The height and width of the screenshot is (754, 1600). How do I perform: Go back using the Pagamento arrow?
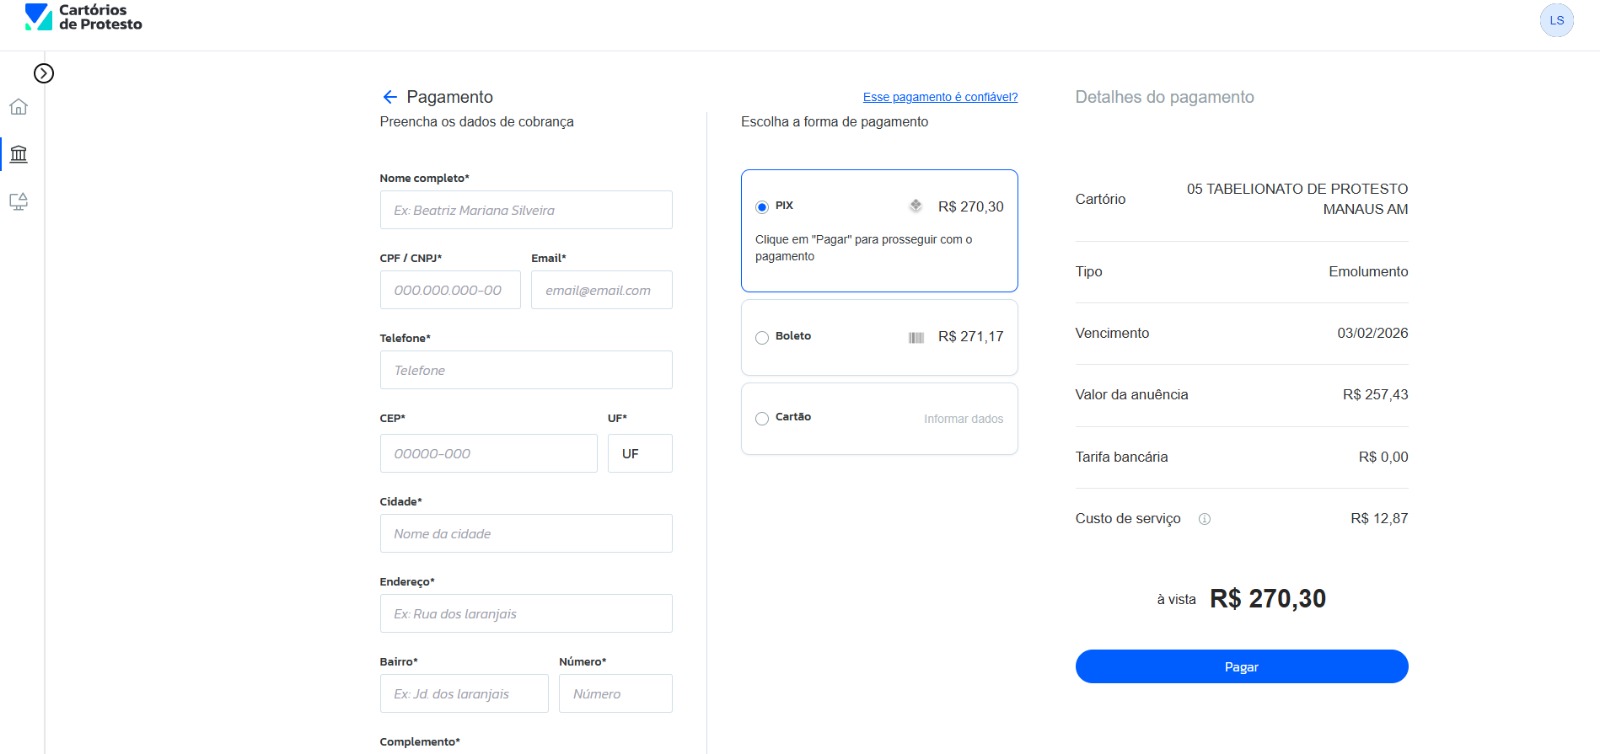(x=390, y=97)
